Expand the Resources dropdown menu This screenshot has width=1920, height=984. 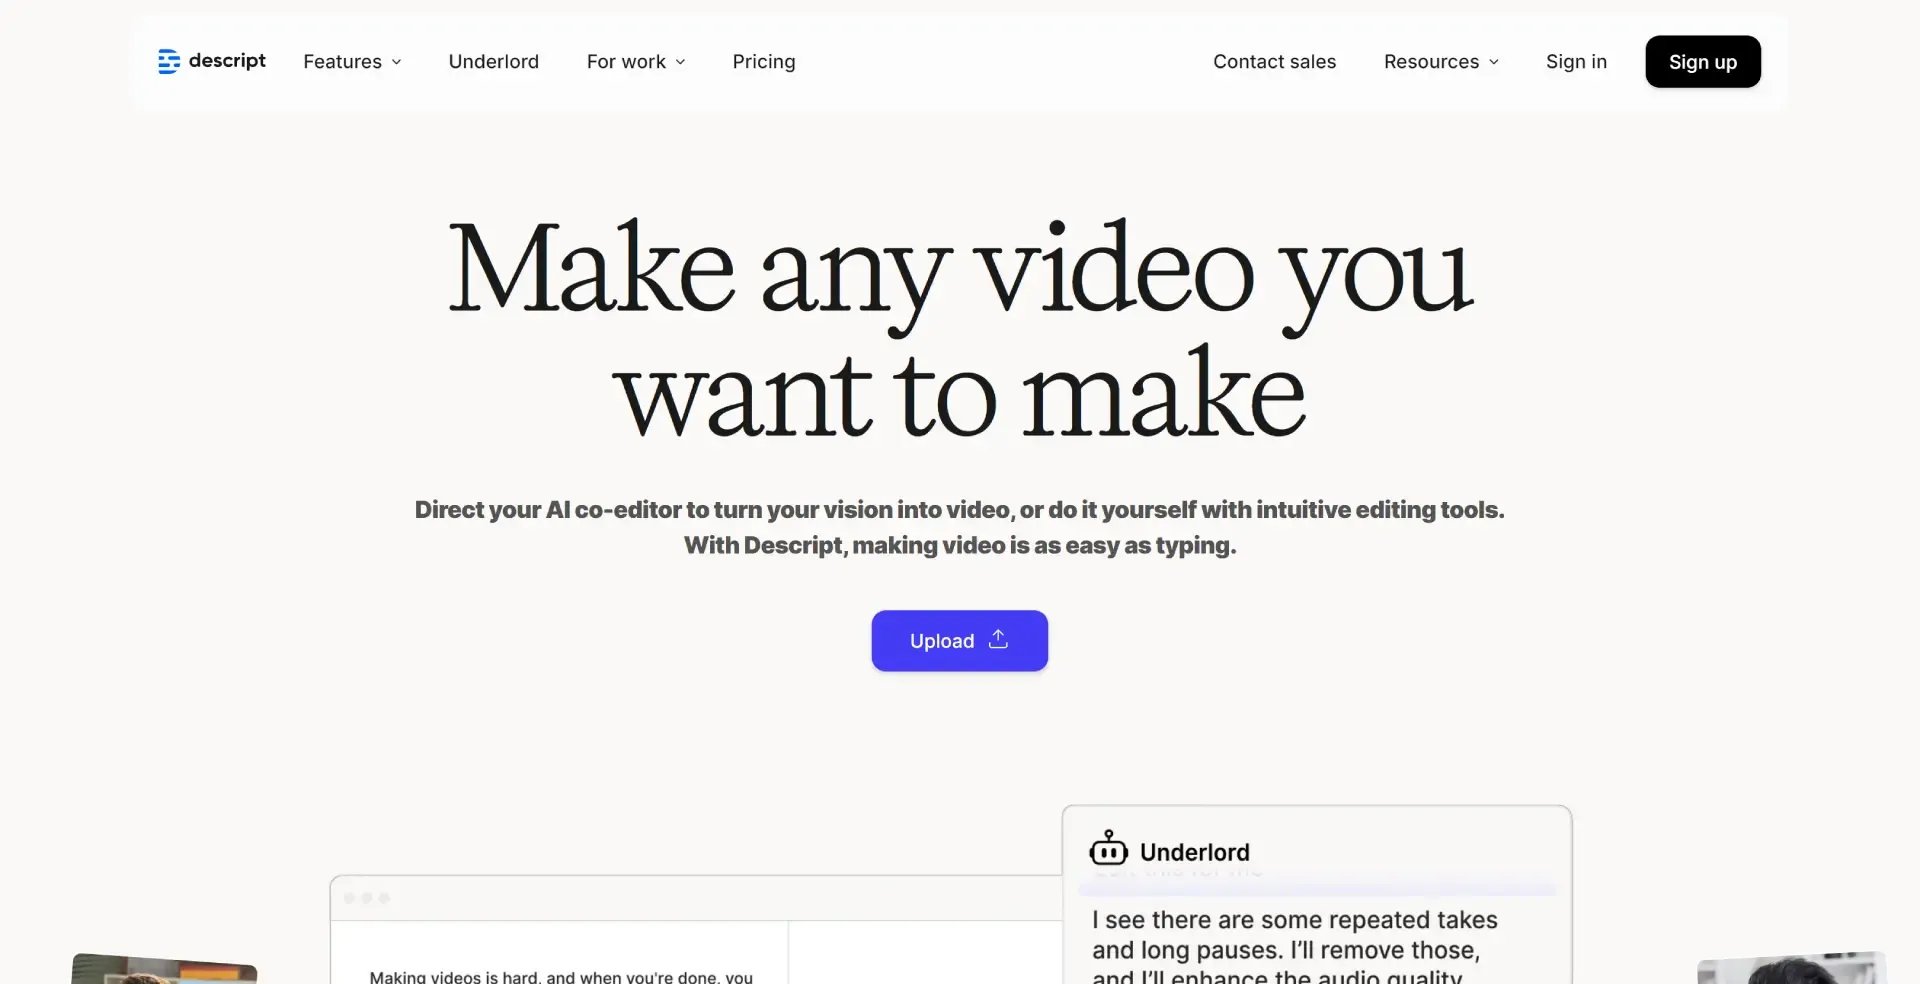point(1441,61)
